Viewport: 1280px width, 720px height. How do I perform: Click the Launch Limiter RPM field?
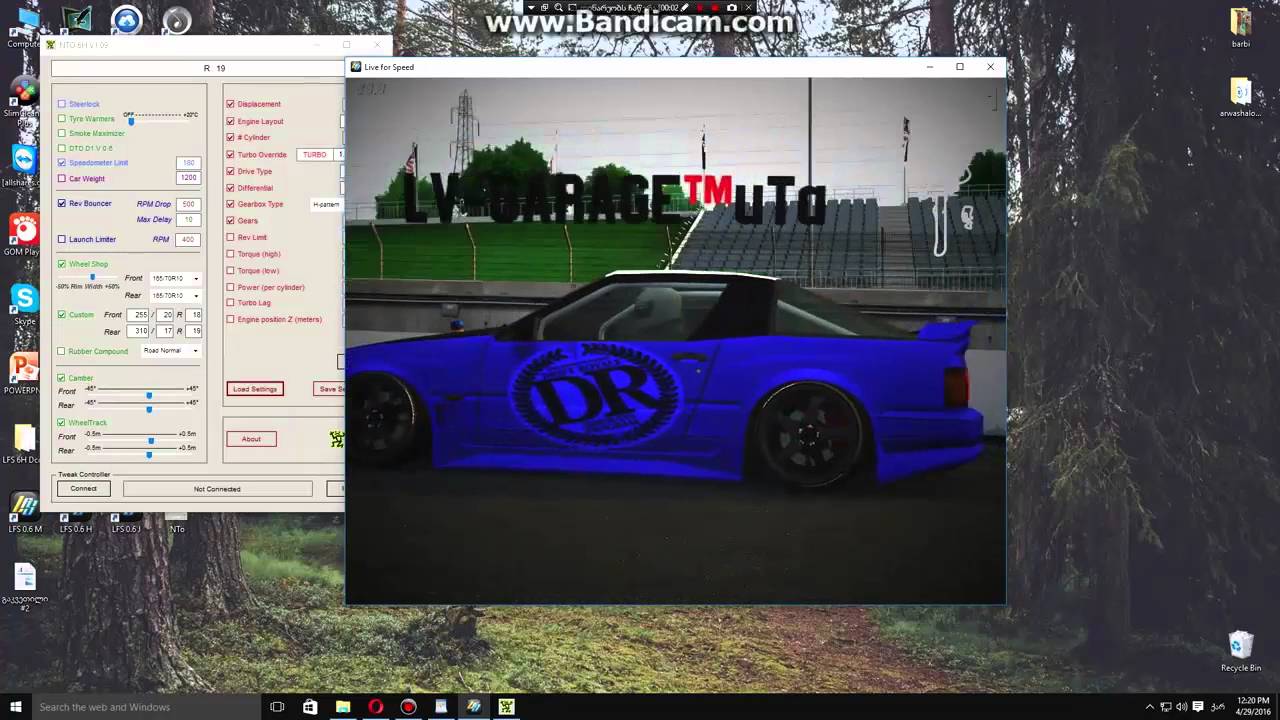click(188, 240)
